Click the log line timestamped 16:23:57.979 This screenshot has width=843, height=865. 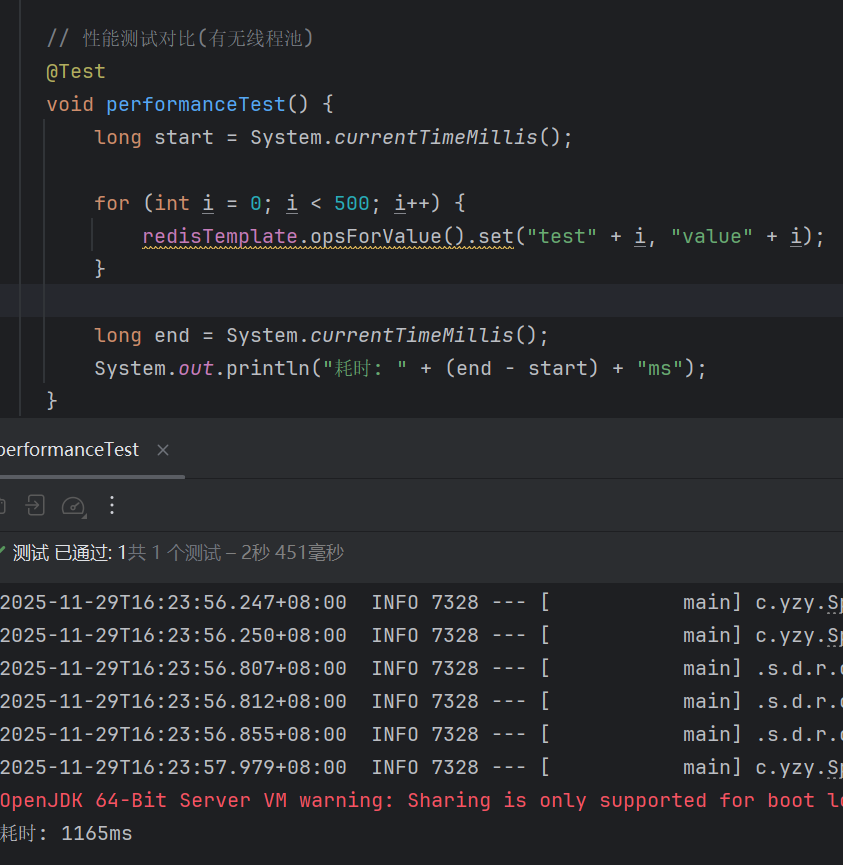(x=422, y=767)
